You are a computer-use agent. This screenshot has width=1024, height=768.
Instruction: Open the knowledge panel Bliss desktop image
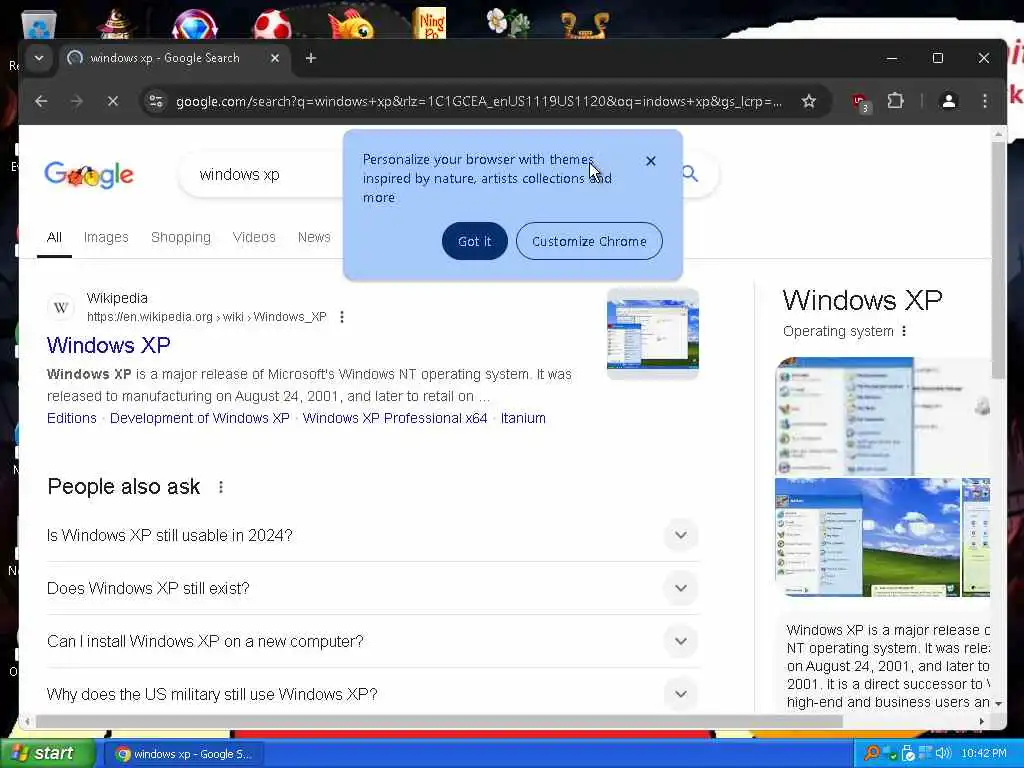[867, 537]
